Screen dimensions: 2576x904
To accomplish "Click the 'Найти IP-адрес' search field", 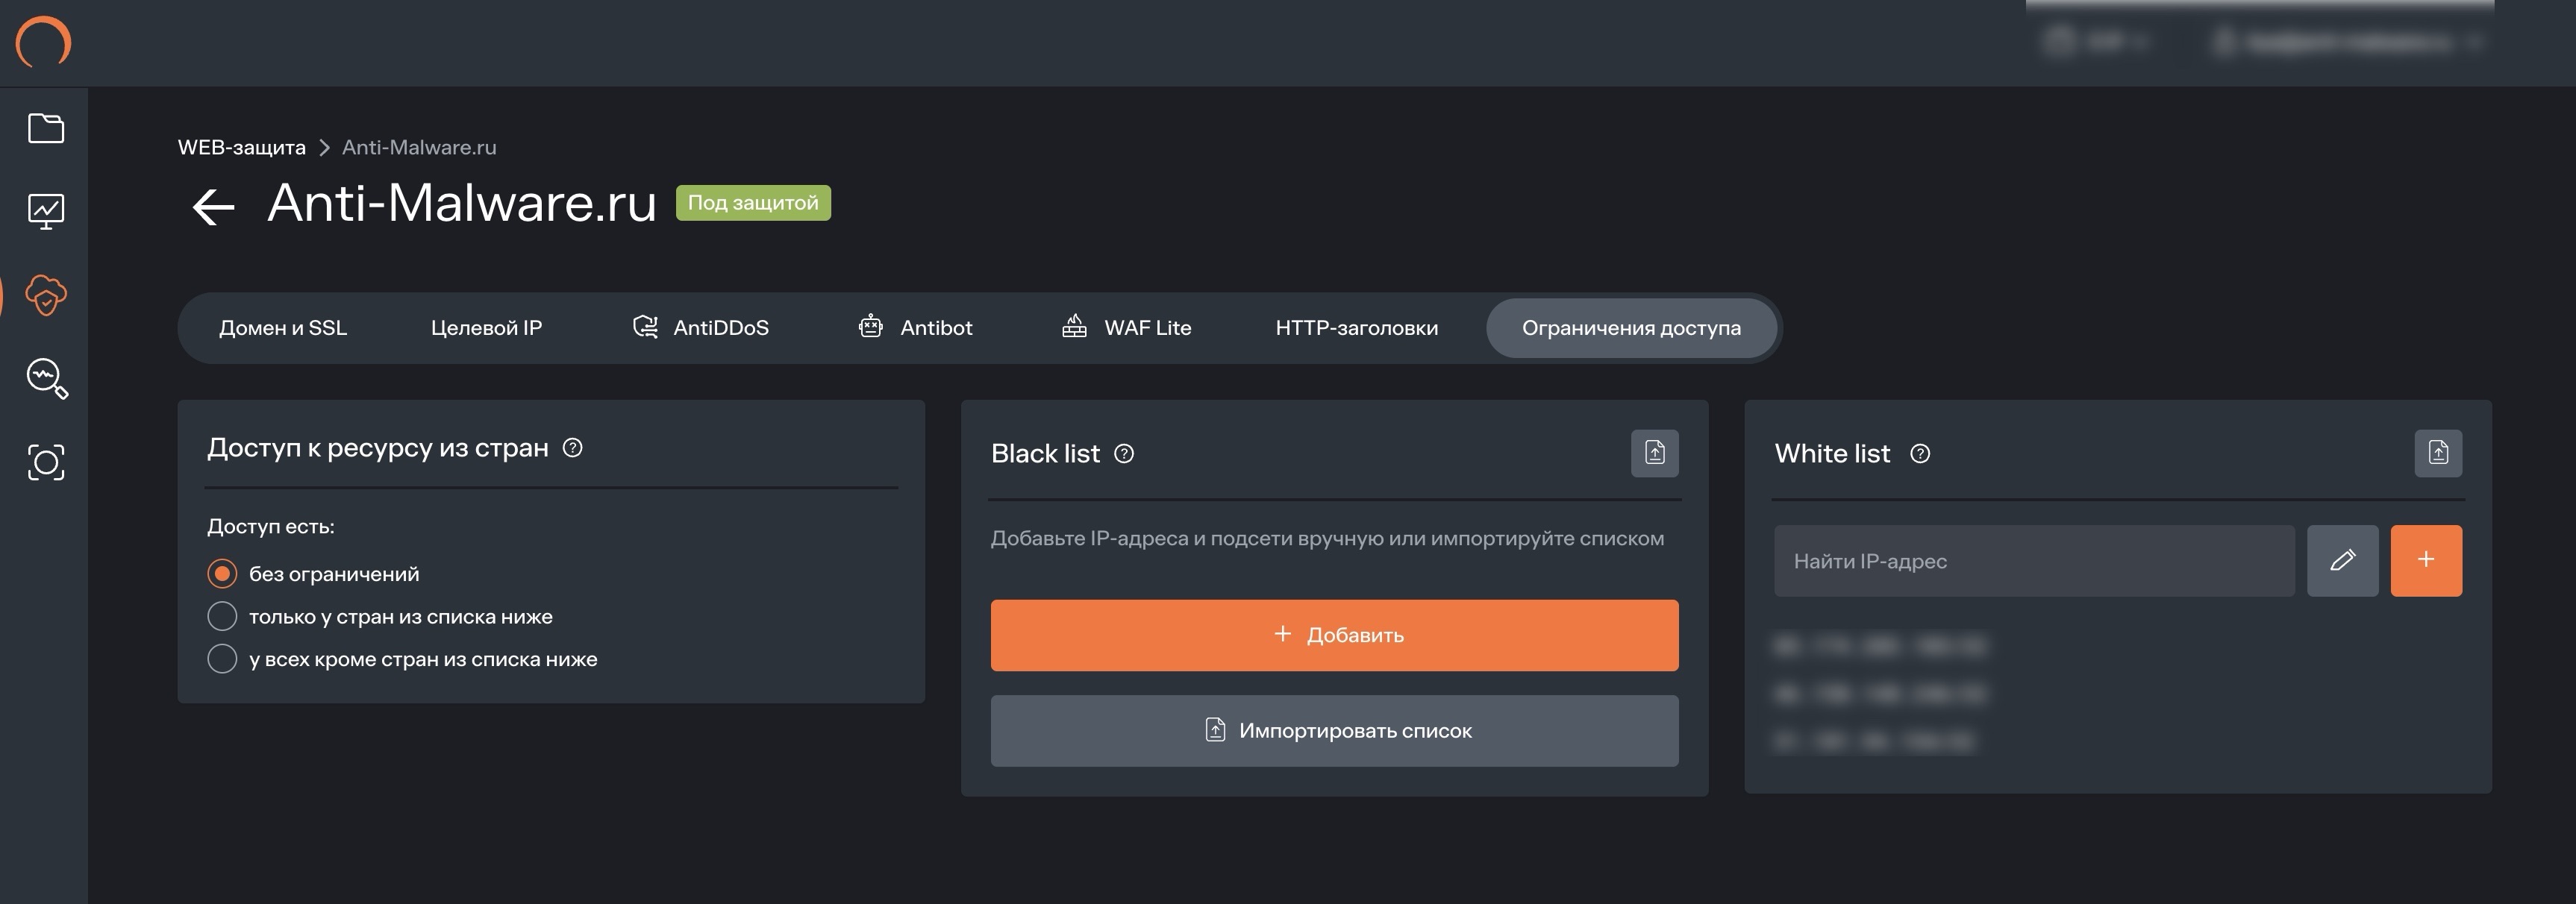I will tap(2033, 561).
